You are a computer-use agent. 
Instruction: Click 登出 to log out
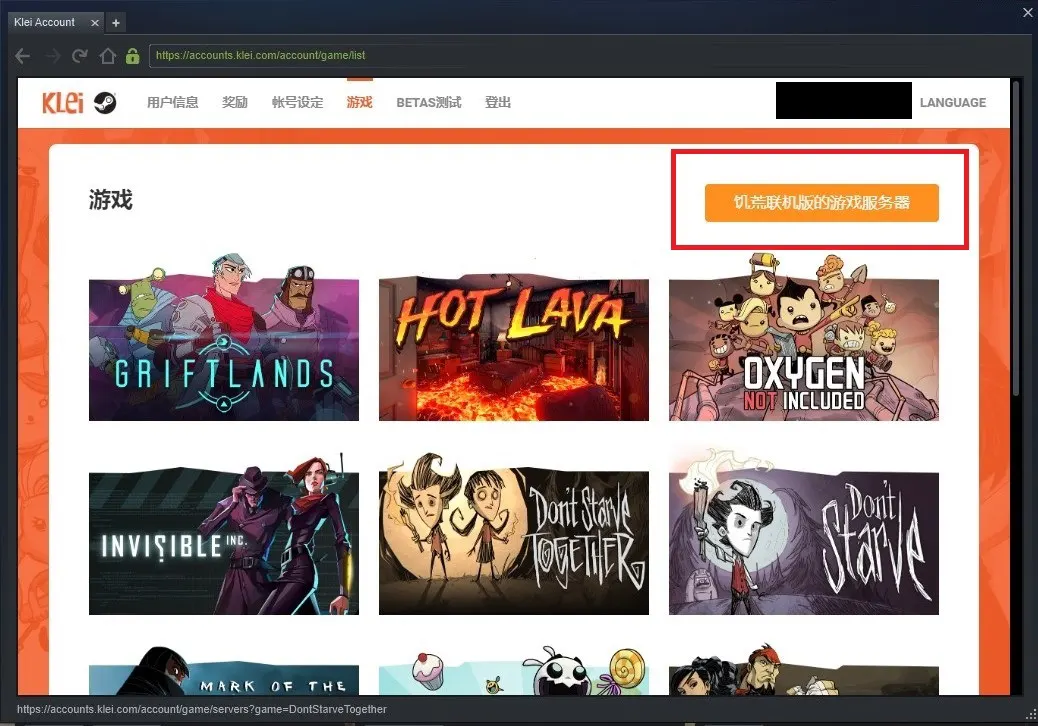[x=497, y=103]
